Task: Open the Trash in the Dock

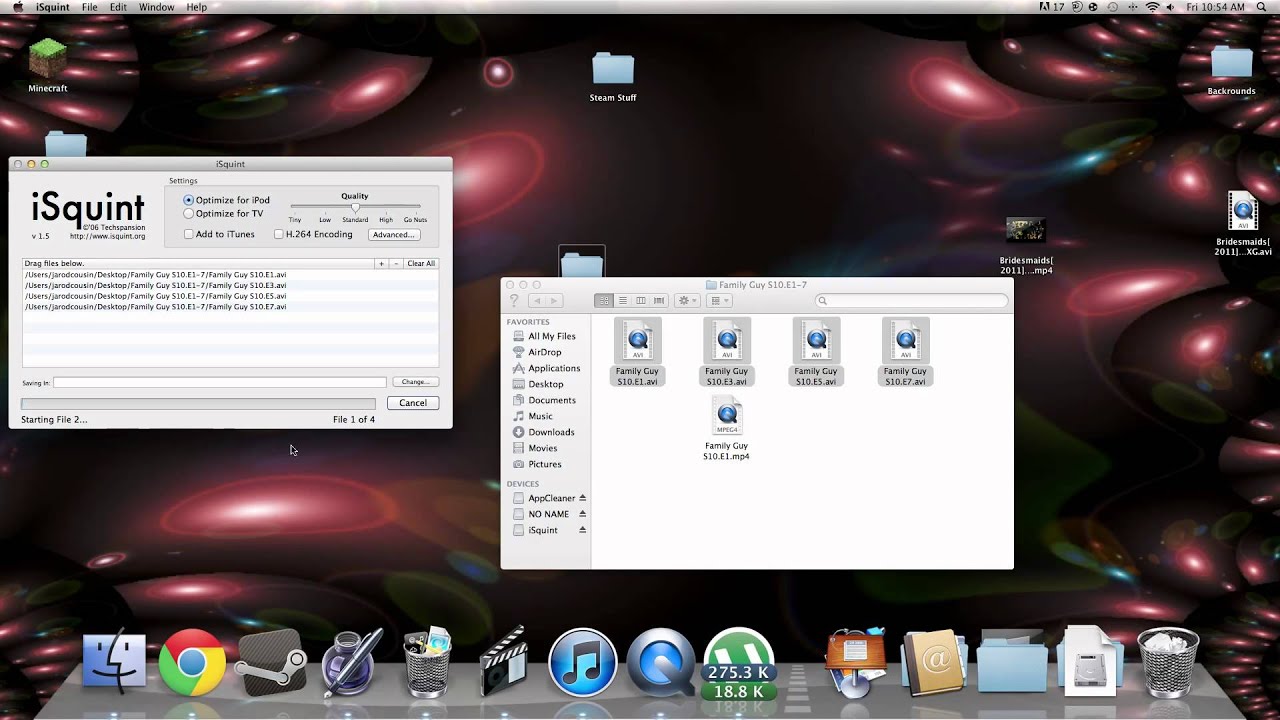Action: [1168, 662]
